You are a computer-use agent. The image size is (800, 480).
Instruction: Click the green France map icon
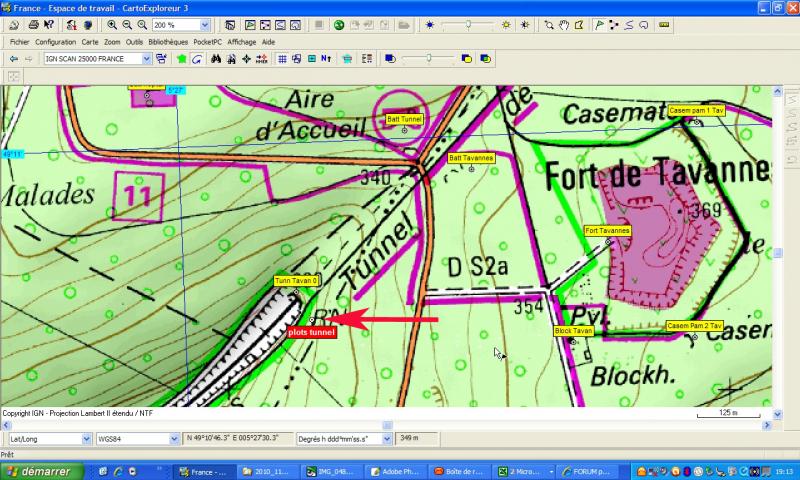[x=182, y=59]
